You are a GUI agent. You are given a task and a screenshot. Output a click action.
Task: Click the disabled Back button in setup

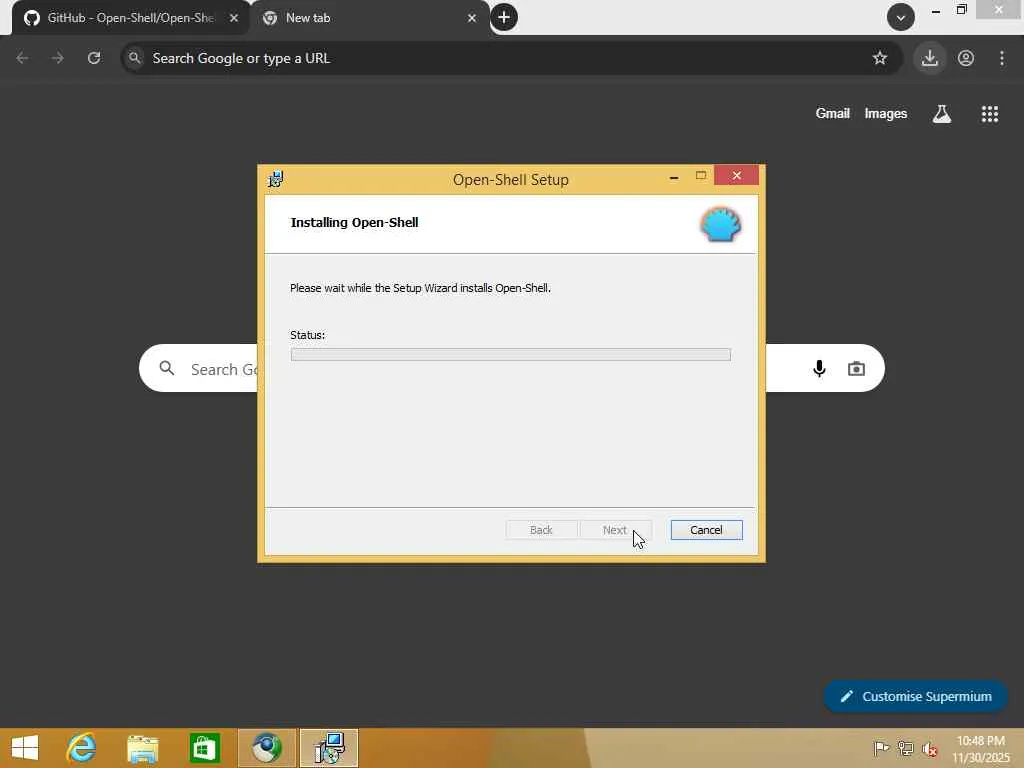click(541, 530)
